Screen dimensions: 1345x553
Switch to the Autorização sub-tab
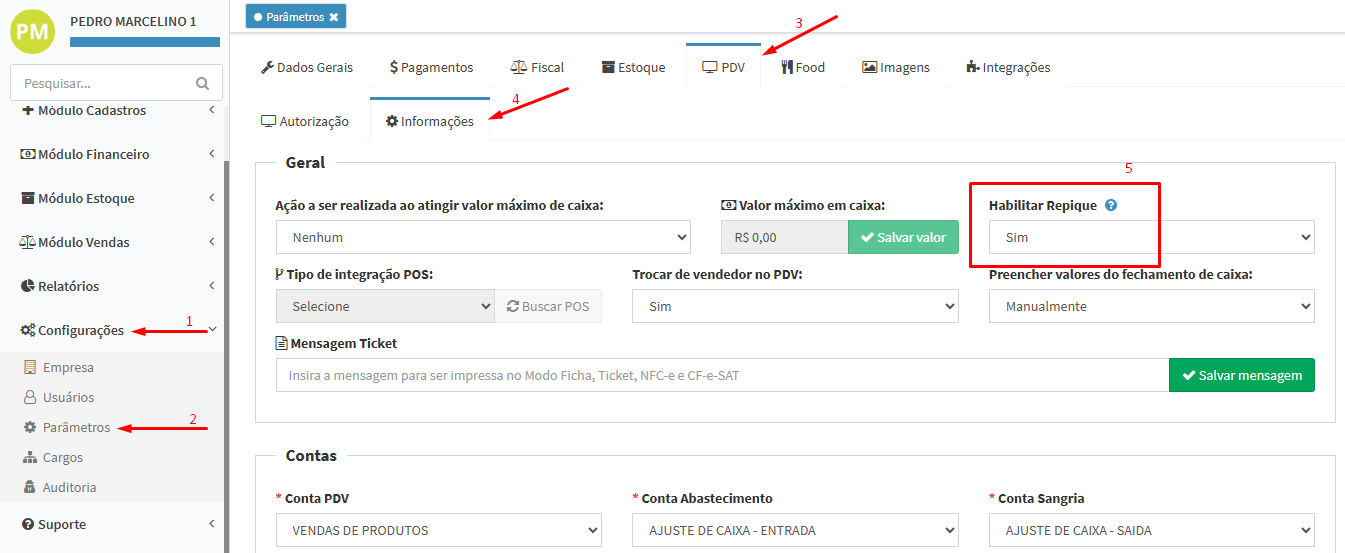click(304, 121)
